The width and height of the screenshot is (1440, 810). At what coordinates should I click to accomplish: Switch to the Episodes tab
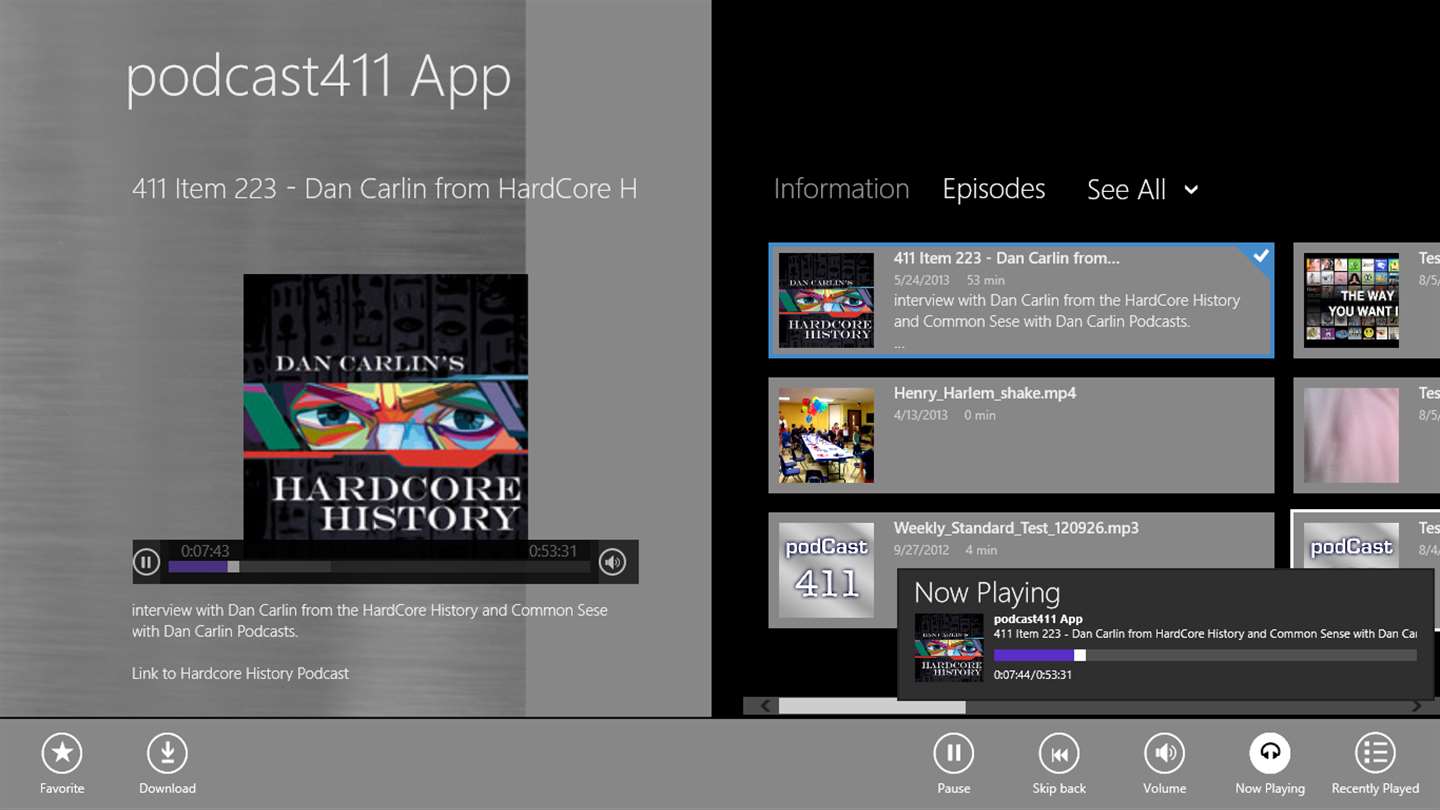[x=994, y=189]
